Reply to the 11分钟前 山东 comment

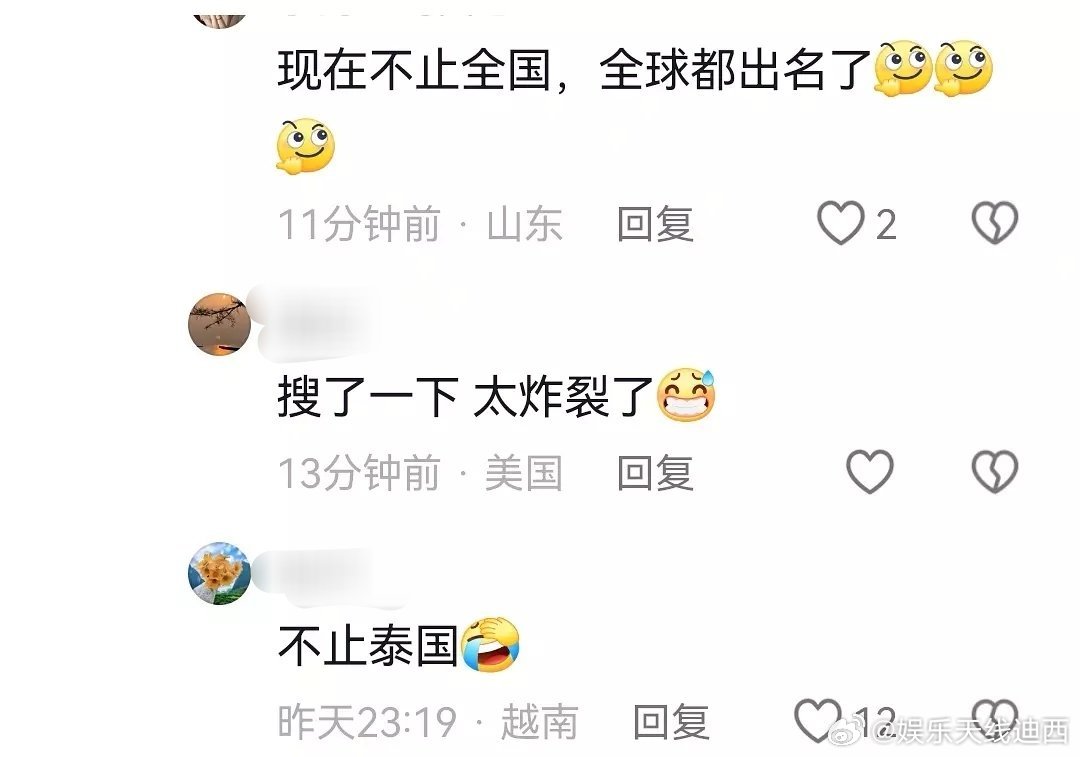click(655, 224)
